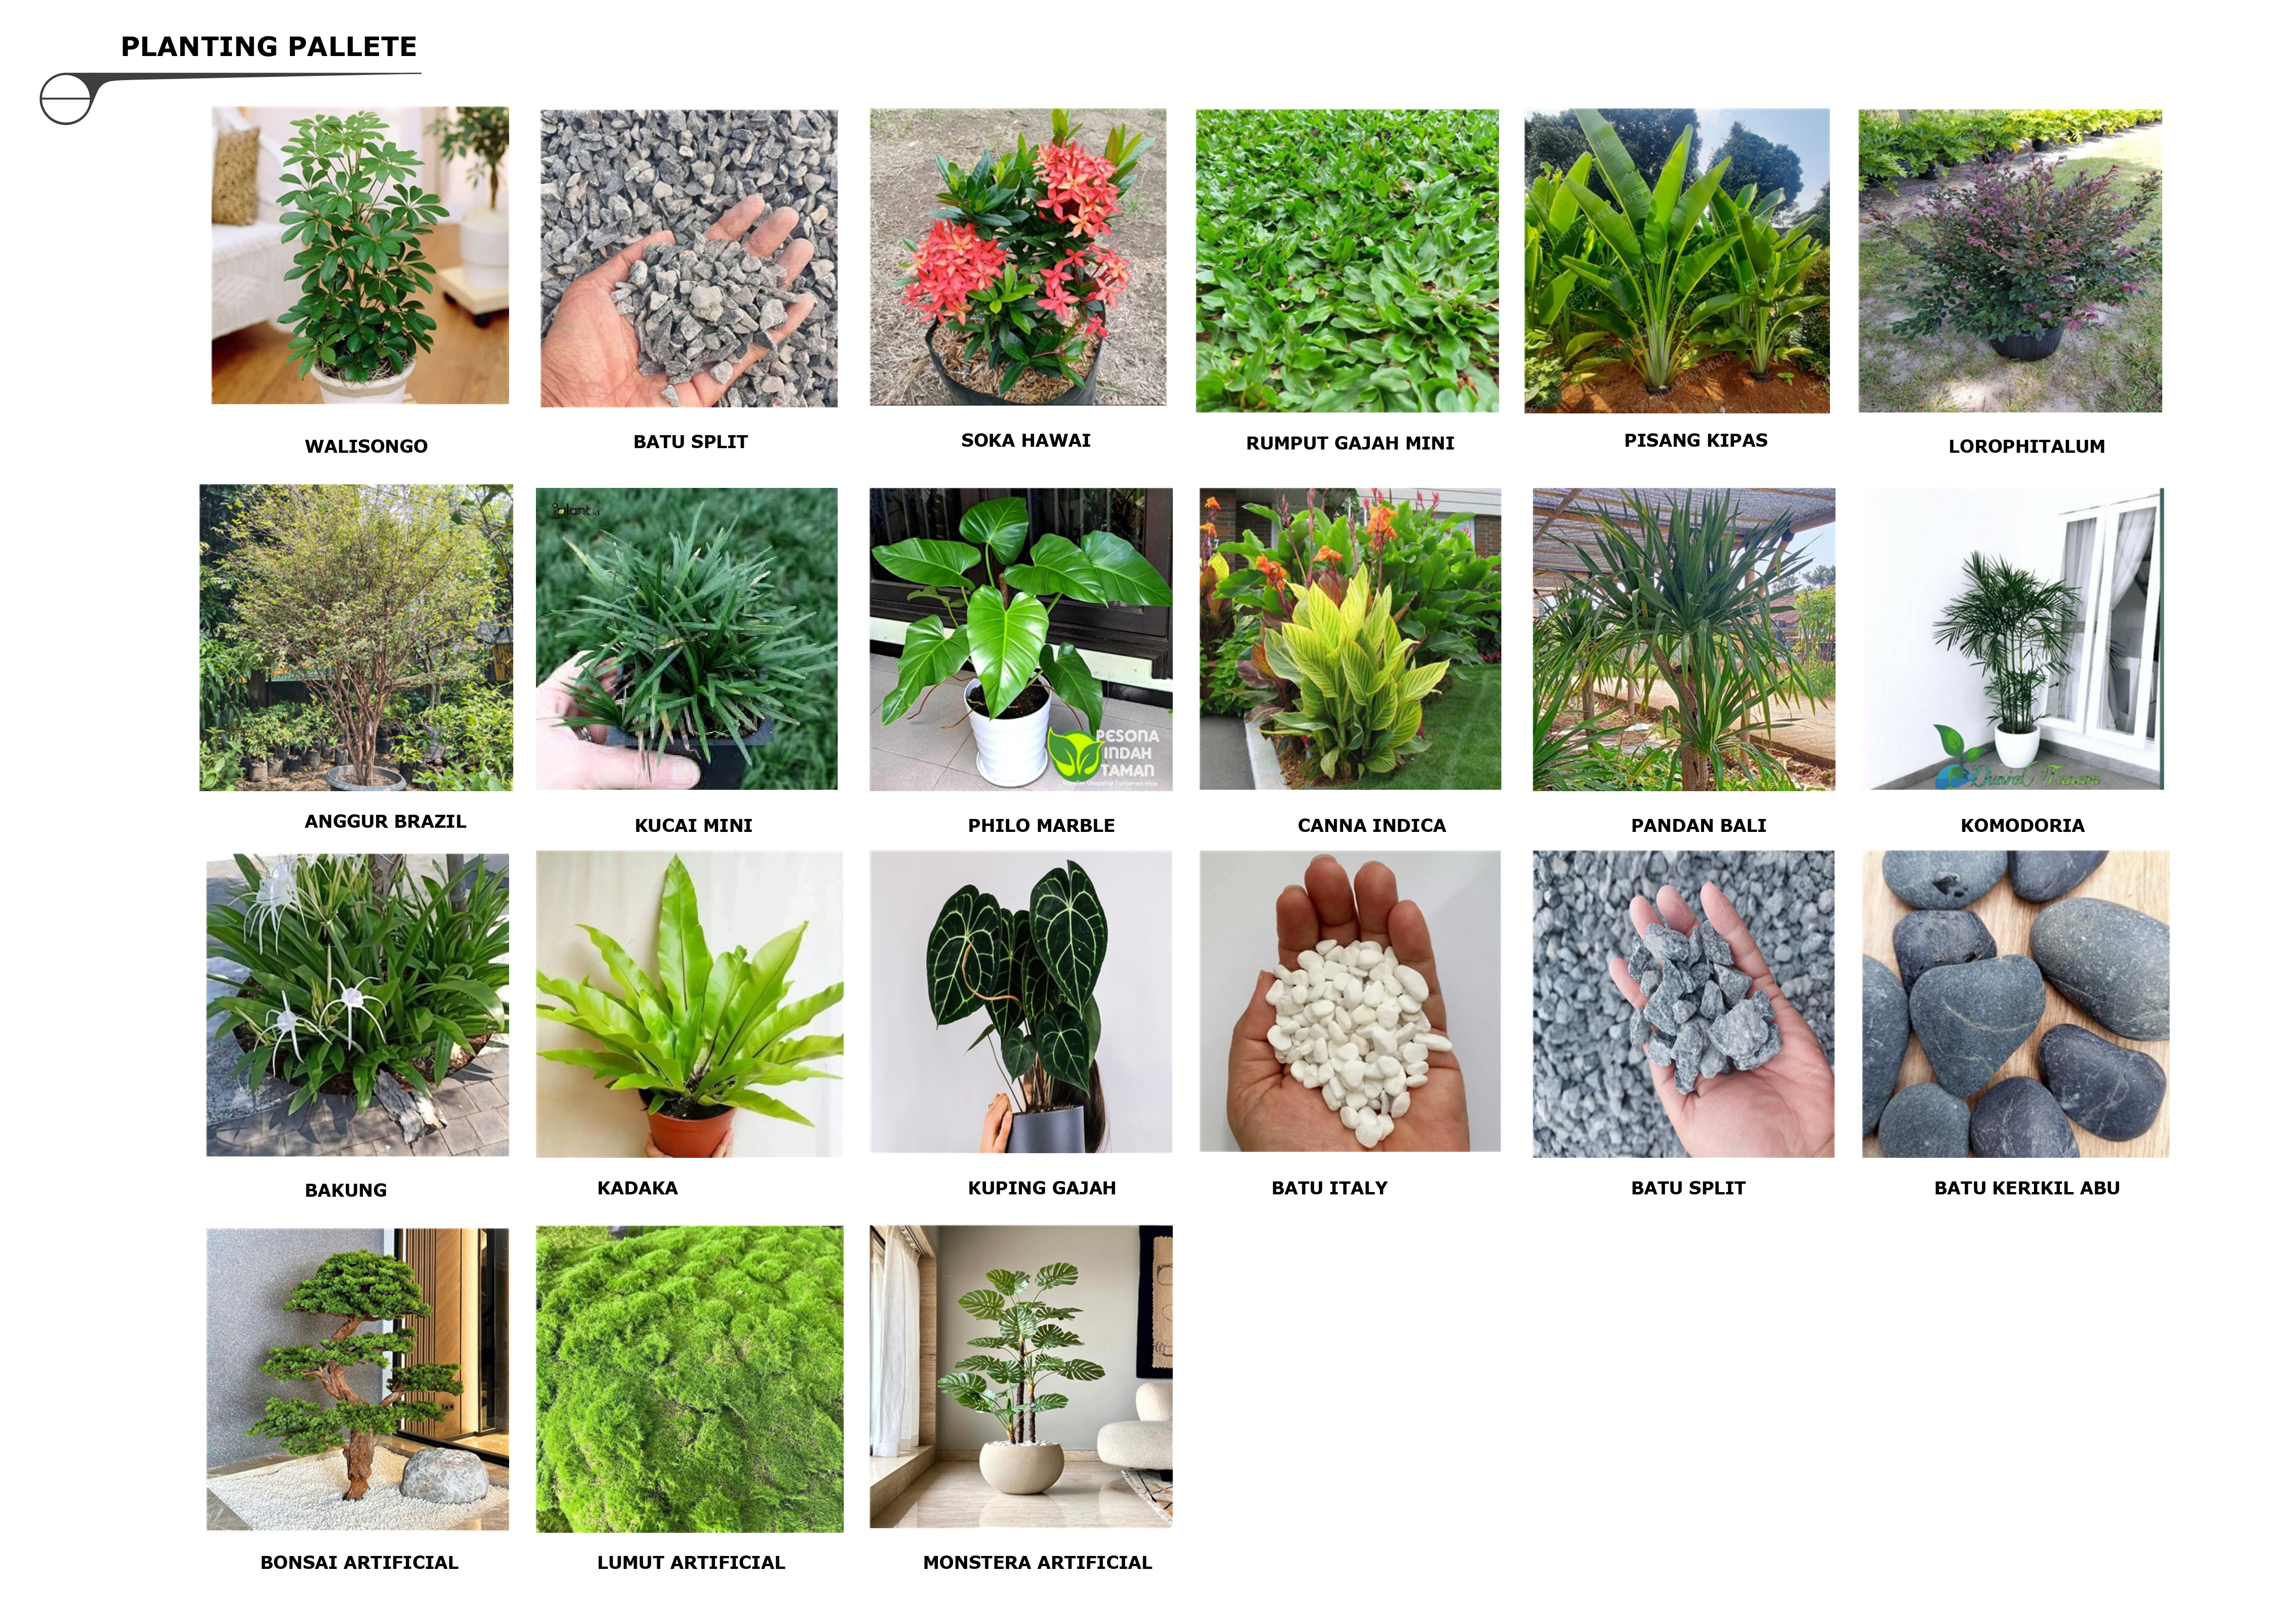Select the Kucai Mini plant image

(x=687, y=639)
